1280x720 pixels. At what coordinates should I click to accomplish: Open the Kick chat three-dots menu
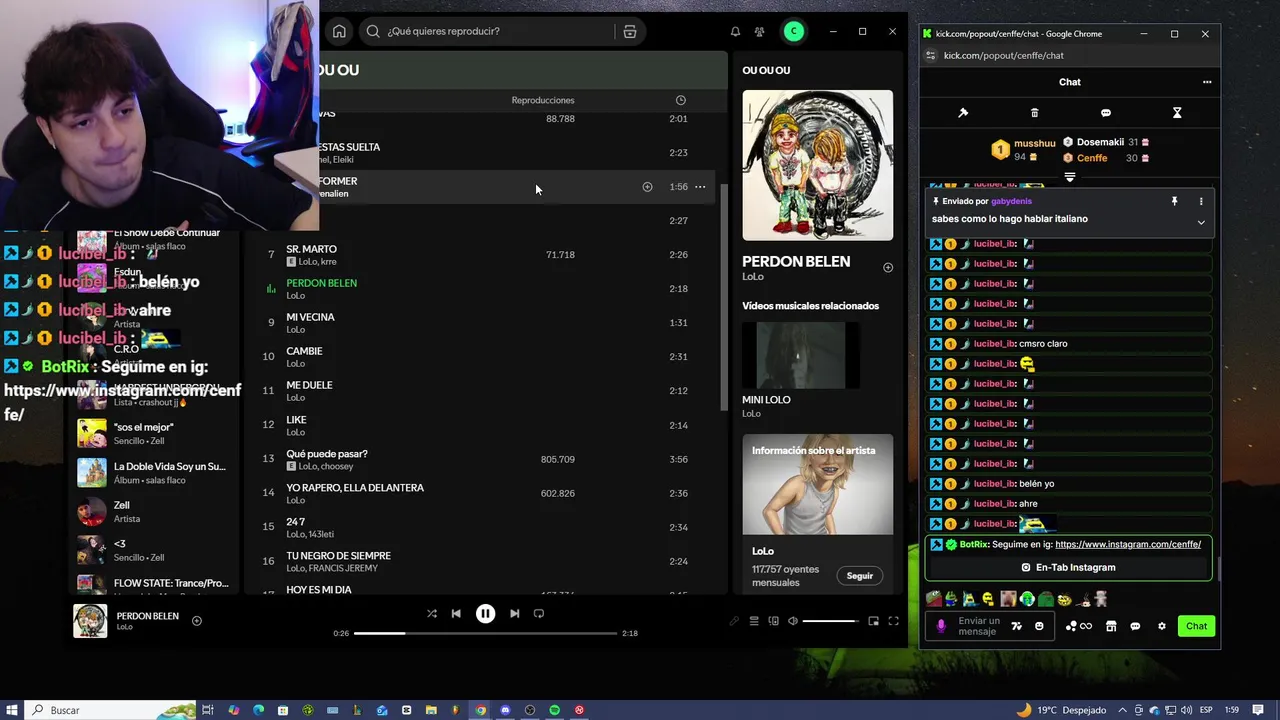coord(1207,82)
